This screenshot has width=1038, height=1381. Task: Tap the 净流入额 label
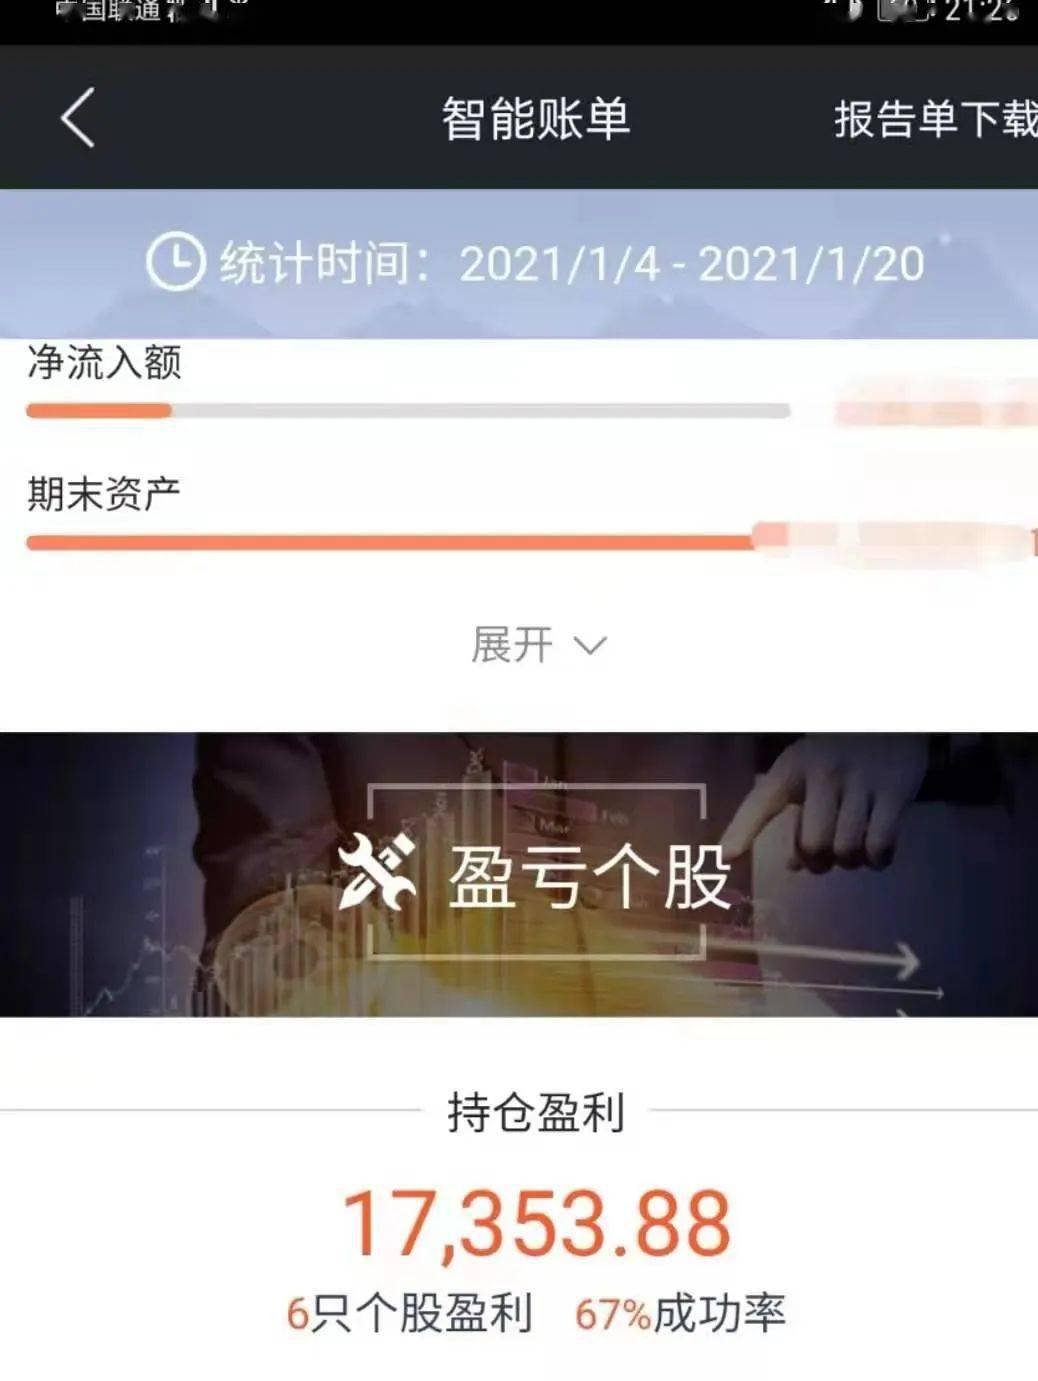[x=104, y=362]
